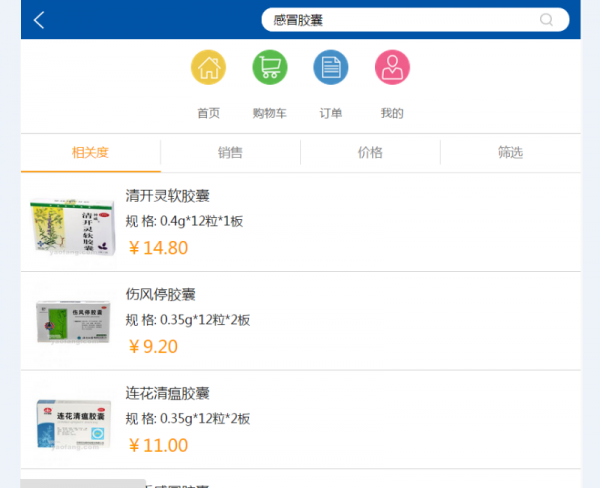Click the ¥11.00 price
This screenshot has width=600, height=488.
pos(158,446)
